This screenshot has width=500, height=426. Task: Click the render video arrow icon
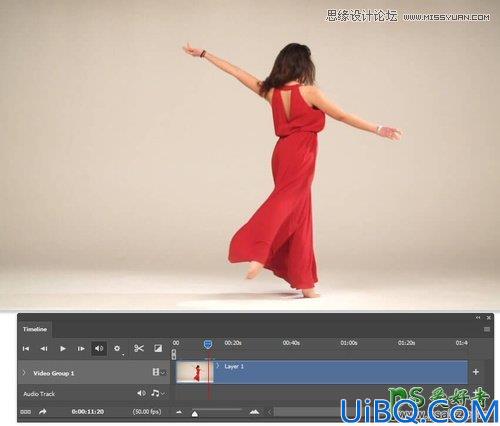coord(43,412)
